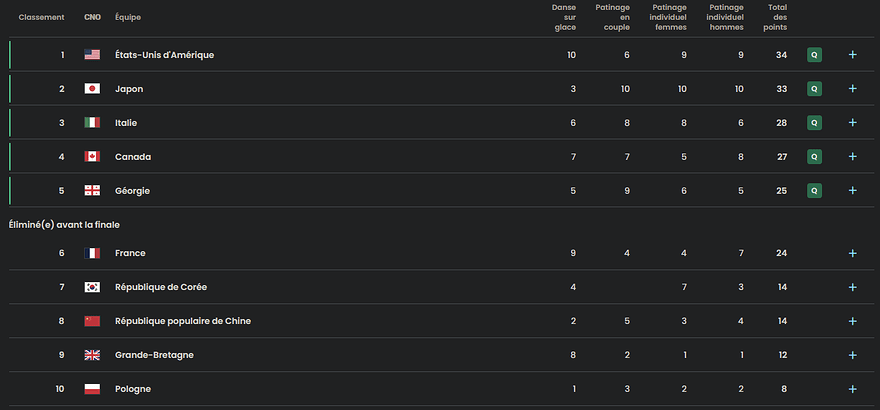Click the Danse sur glace column header

tap(564, 17)
